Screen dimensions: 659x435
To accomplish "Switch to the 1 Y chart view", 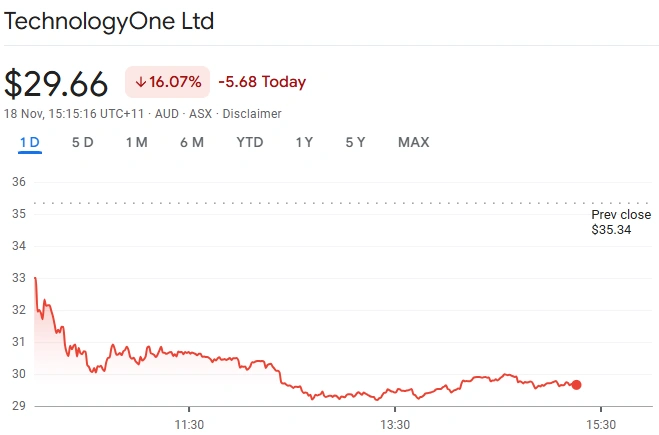I will pos(304,142).
